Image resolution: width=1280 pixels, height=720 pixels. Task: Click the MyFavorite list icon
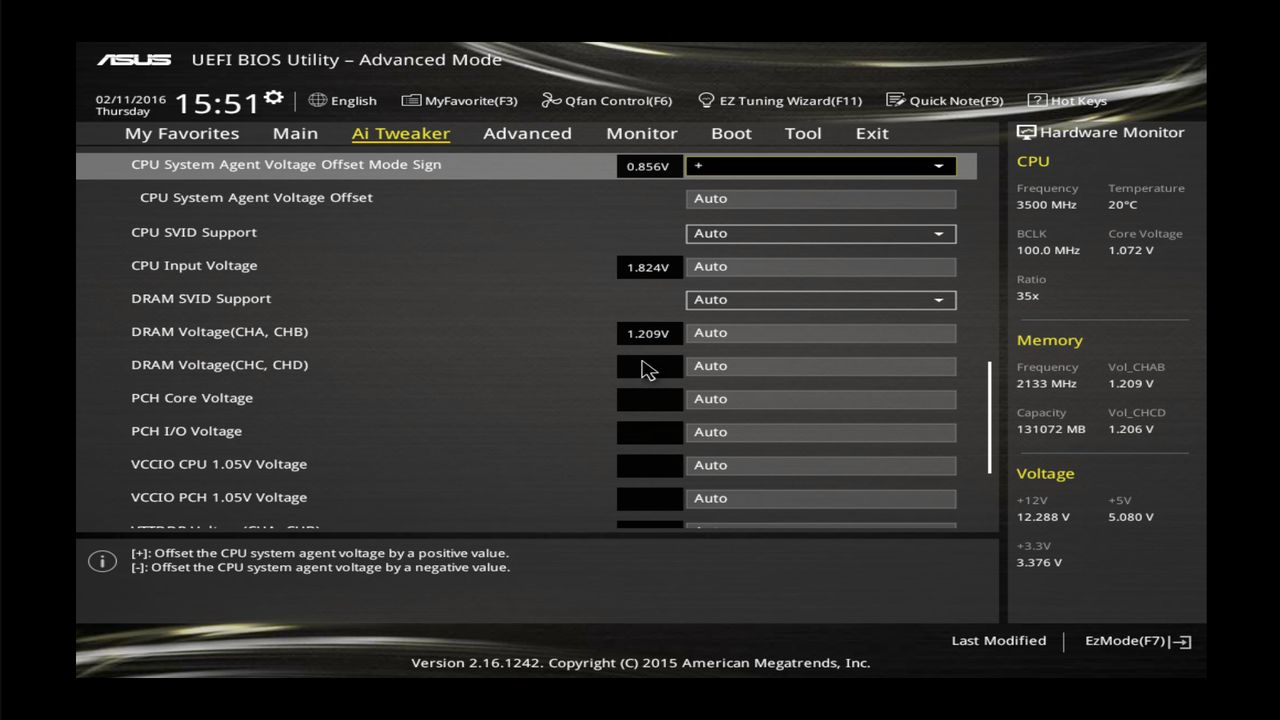(411, 100)
